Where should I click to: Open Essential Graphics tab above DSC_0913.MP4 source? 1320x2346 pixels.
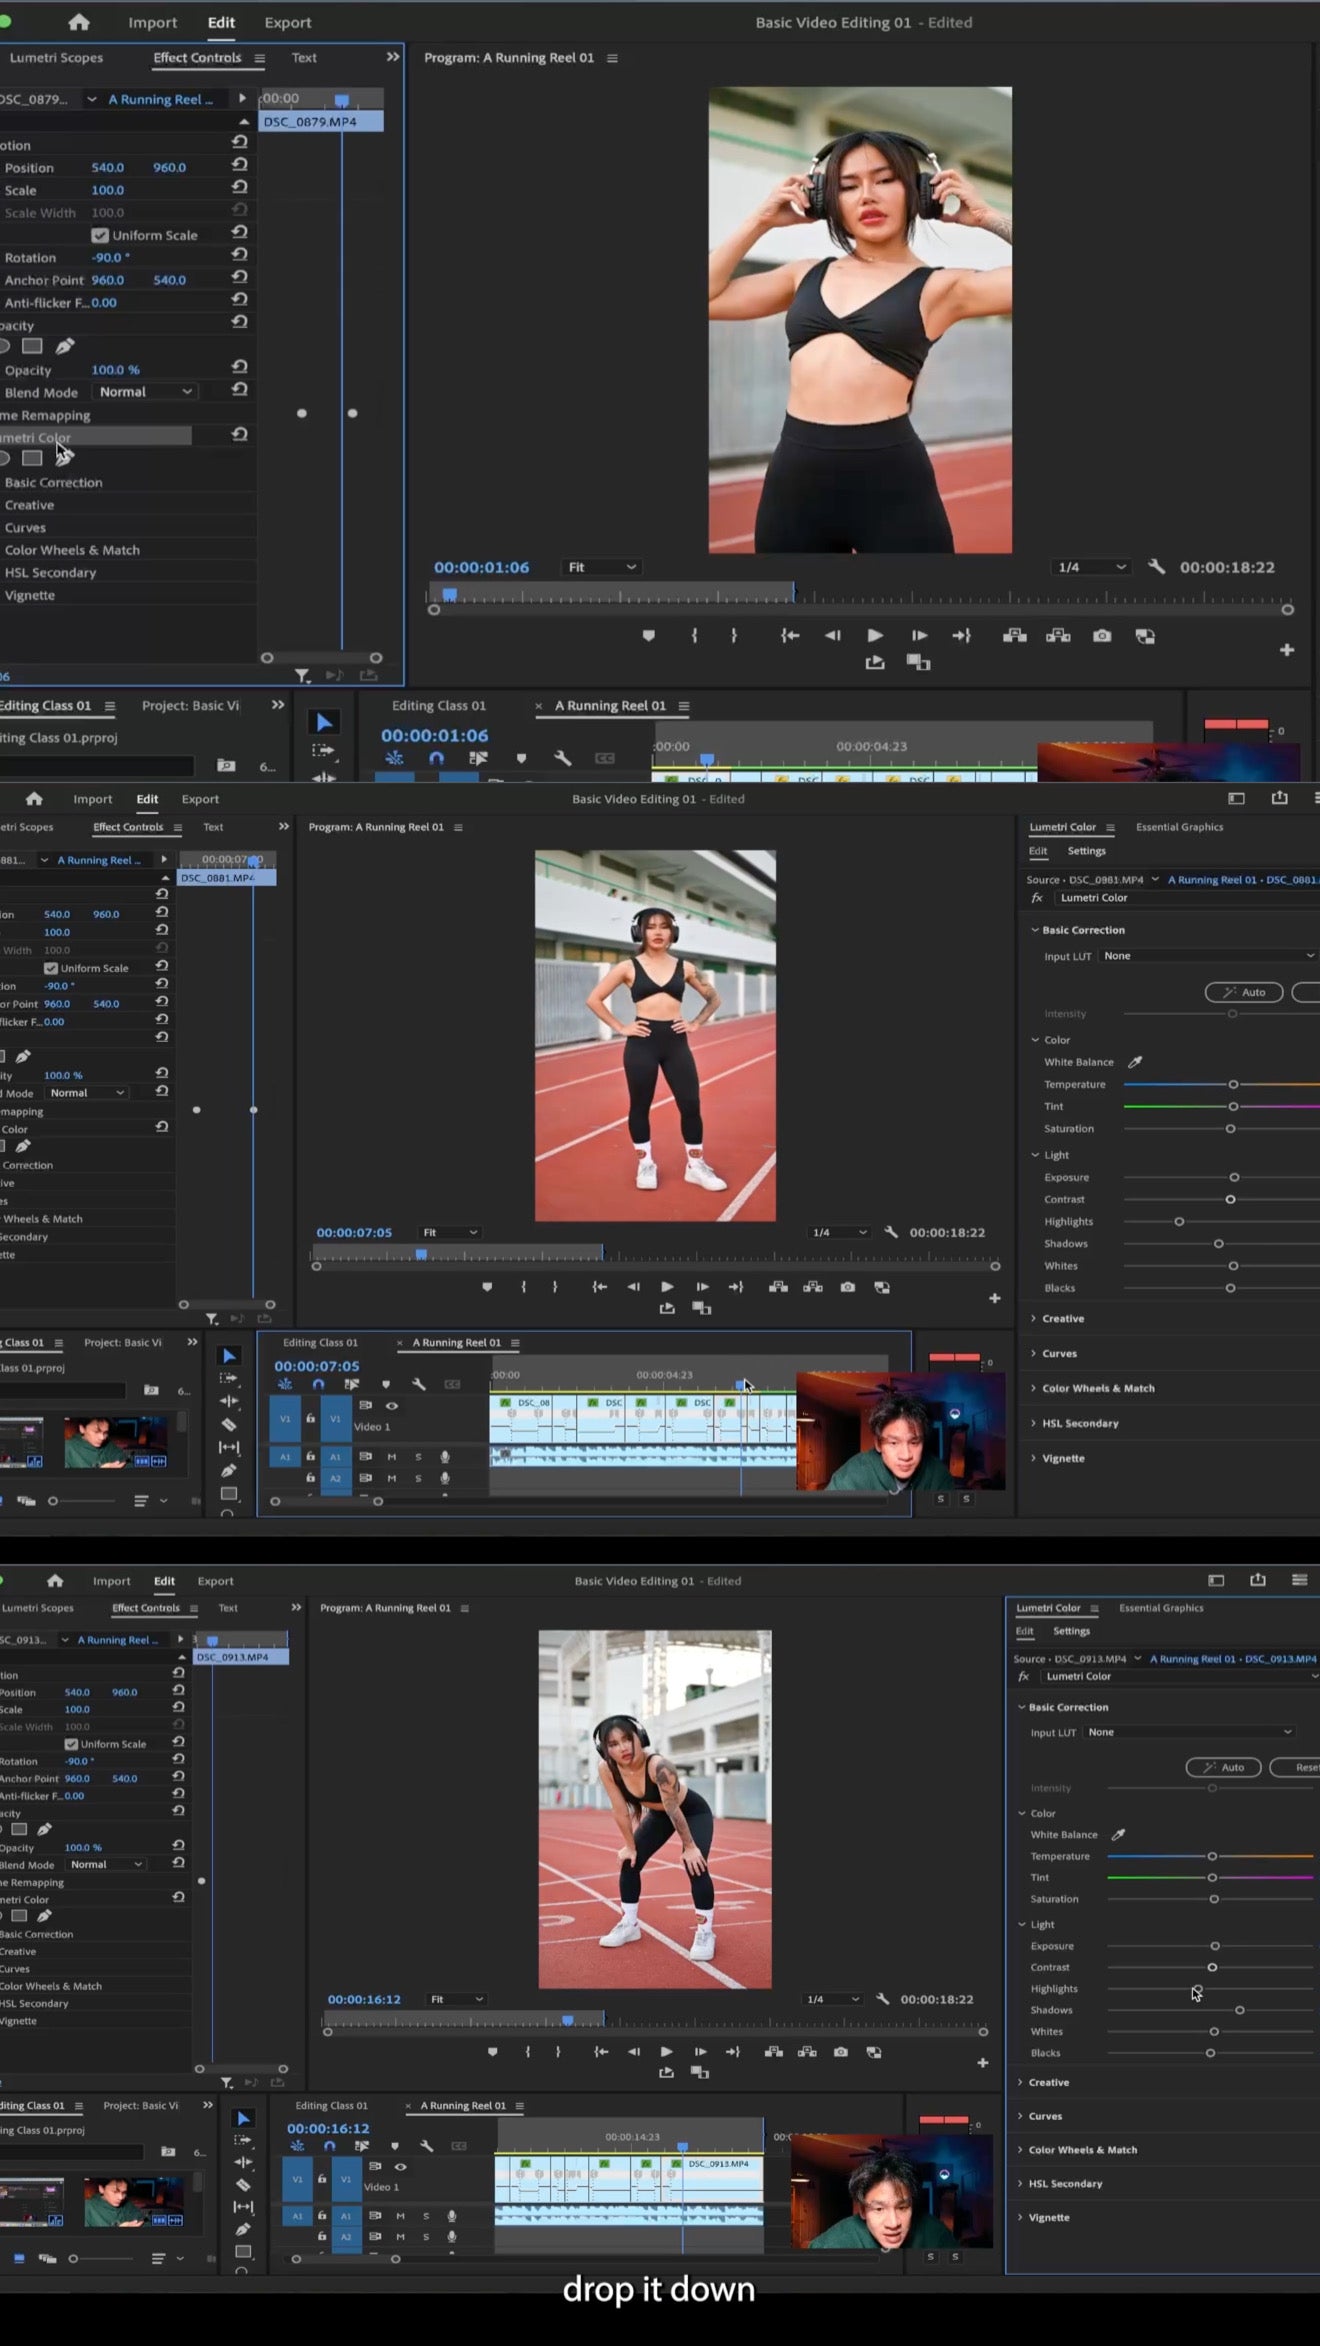pos(1160,1607)
